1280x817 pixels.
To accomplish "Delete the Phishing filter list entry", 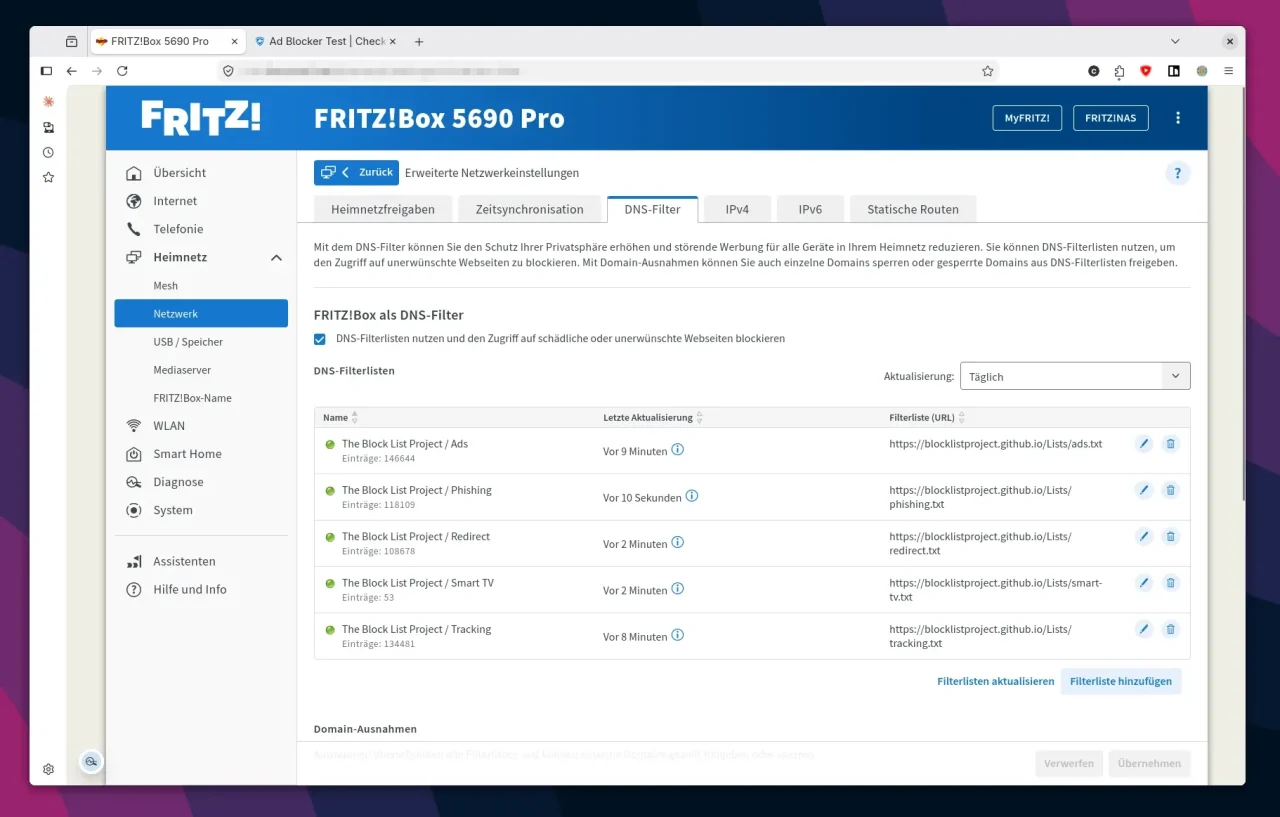I will pyautogui.click(x=1170, y=490).
